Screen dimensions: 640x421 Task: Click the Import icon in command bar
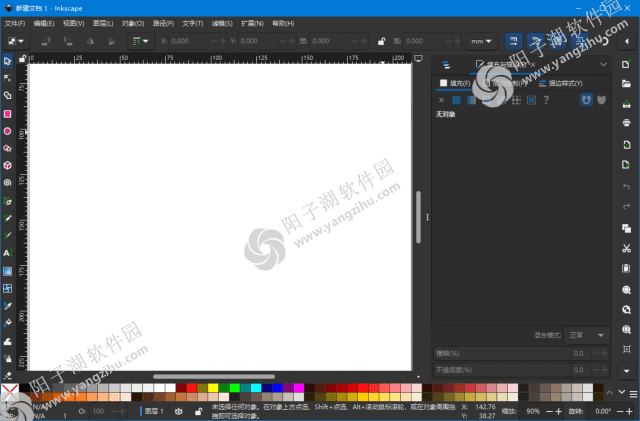[626, 145]
